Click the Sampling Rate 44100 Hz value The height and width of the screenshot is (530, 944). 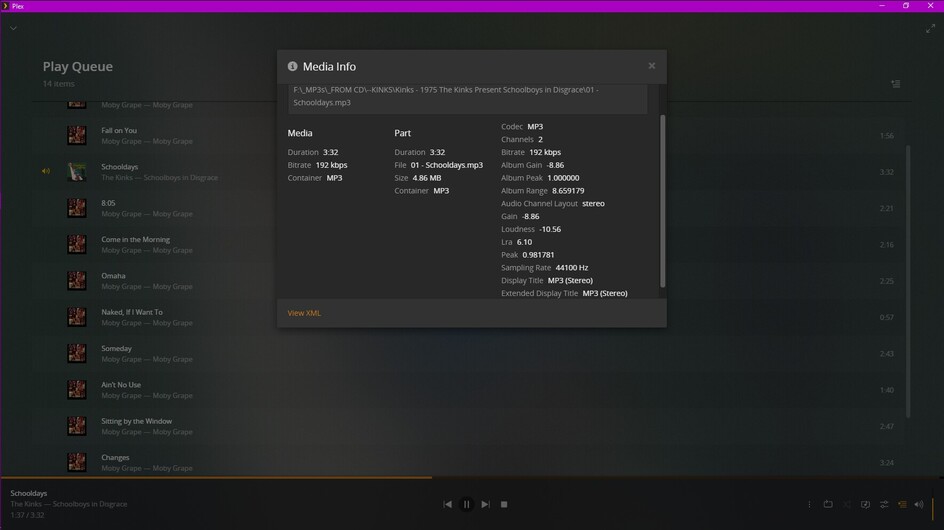click(572, 267)
